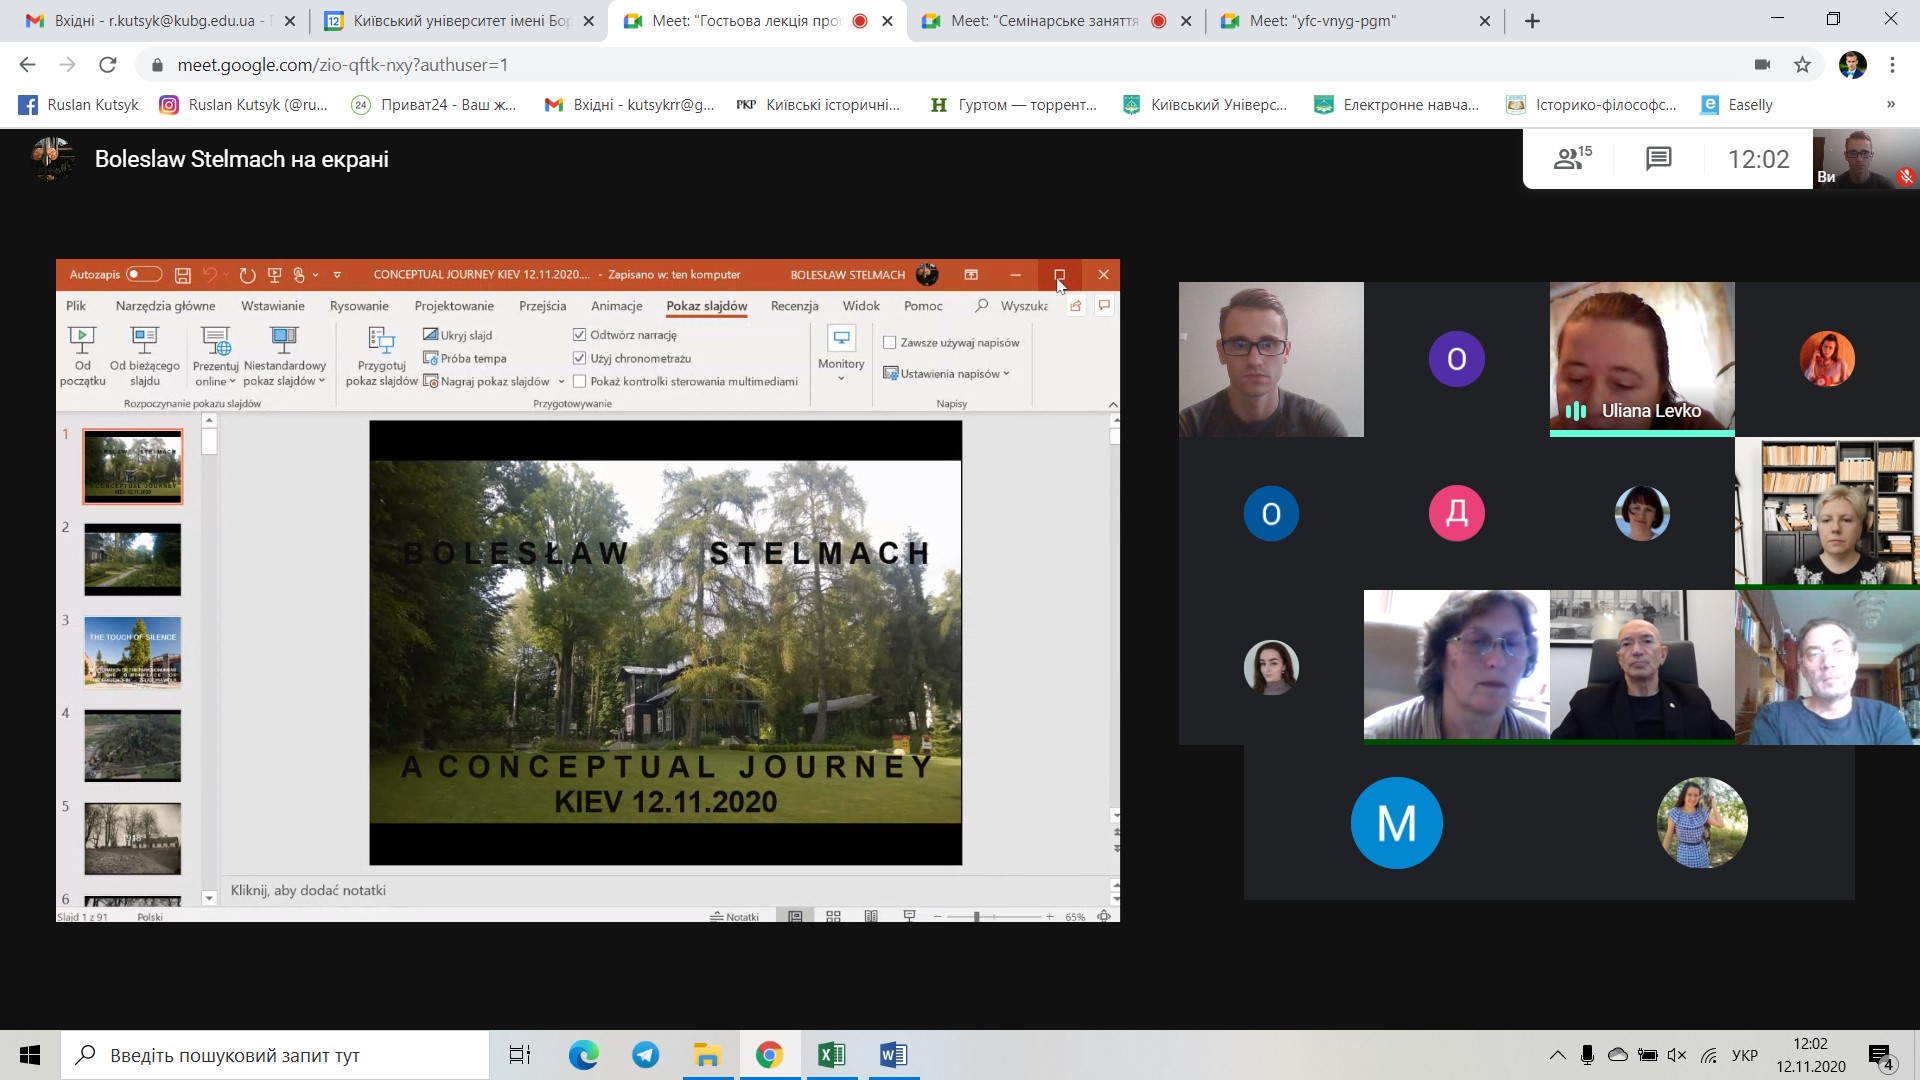
Task: Open Windows notification center icon
Action: (1880, 1055)
